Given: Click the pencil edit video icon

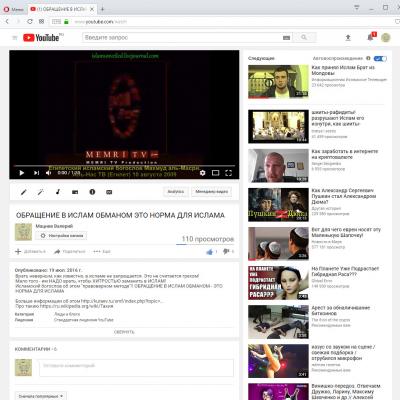Looking at the screenshot, I should 24,192.
